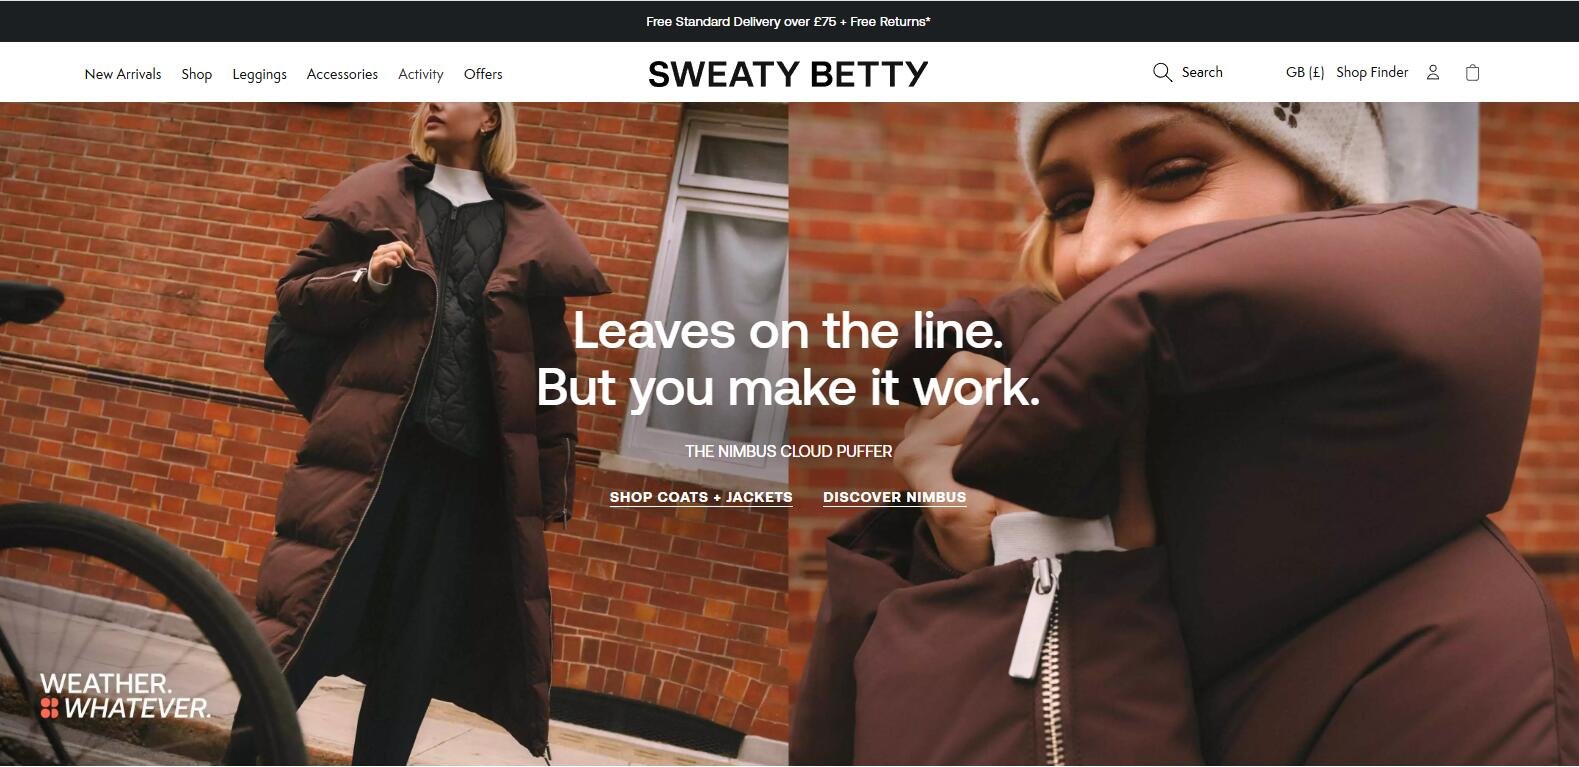Click The Nimbus Cloud Puffer subtitle
This screenshot has height=767, width=1579.
tap(788, 451)
